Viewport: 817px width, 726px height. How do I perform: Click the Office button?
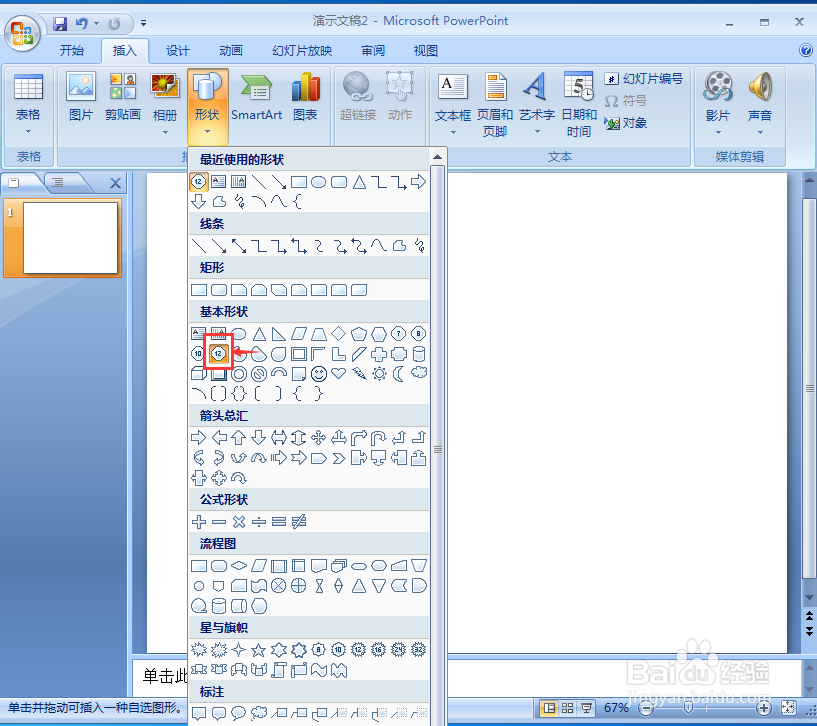[x=22, y=33]
